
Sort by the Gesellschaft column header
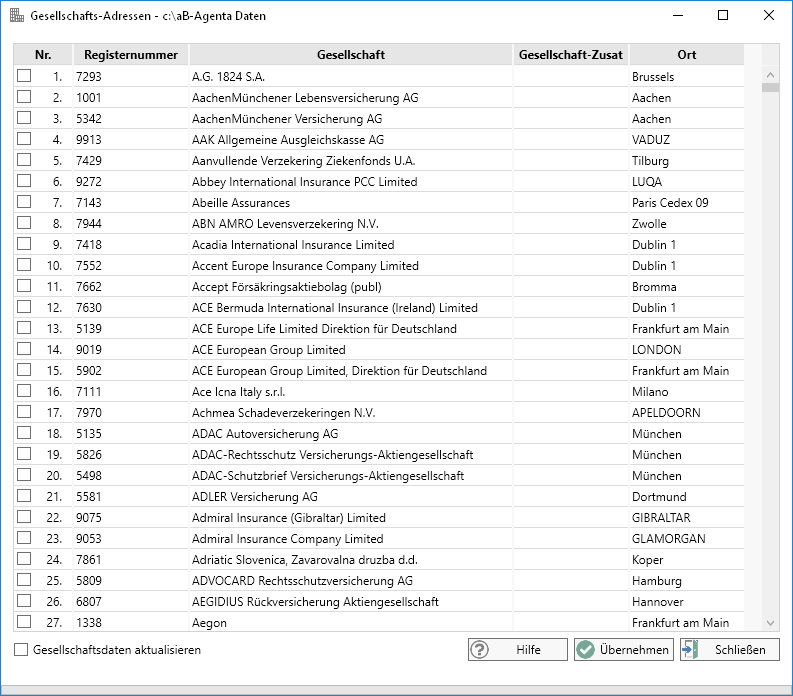tap(350, 55)
